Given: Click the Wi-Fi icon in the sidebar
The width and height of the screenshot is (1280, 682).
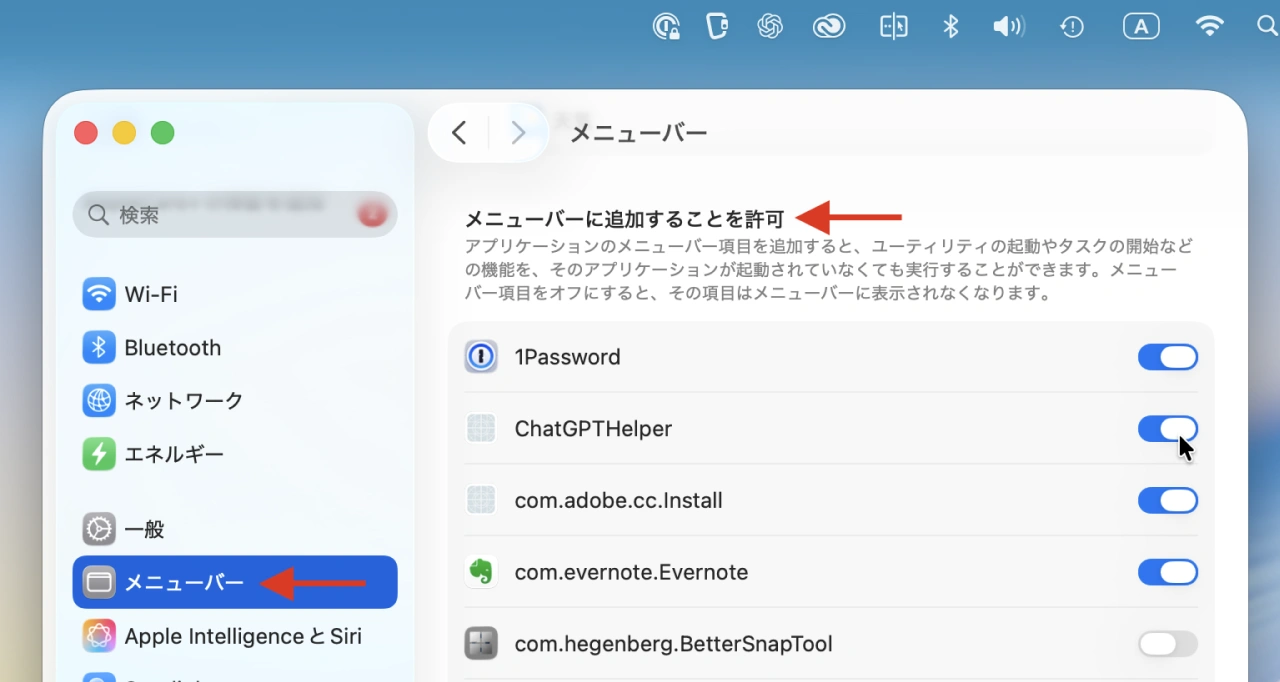Looking at the screenshot, I should (99, 294).
